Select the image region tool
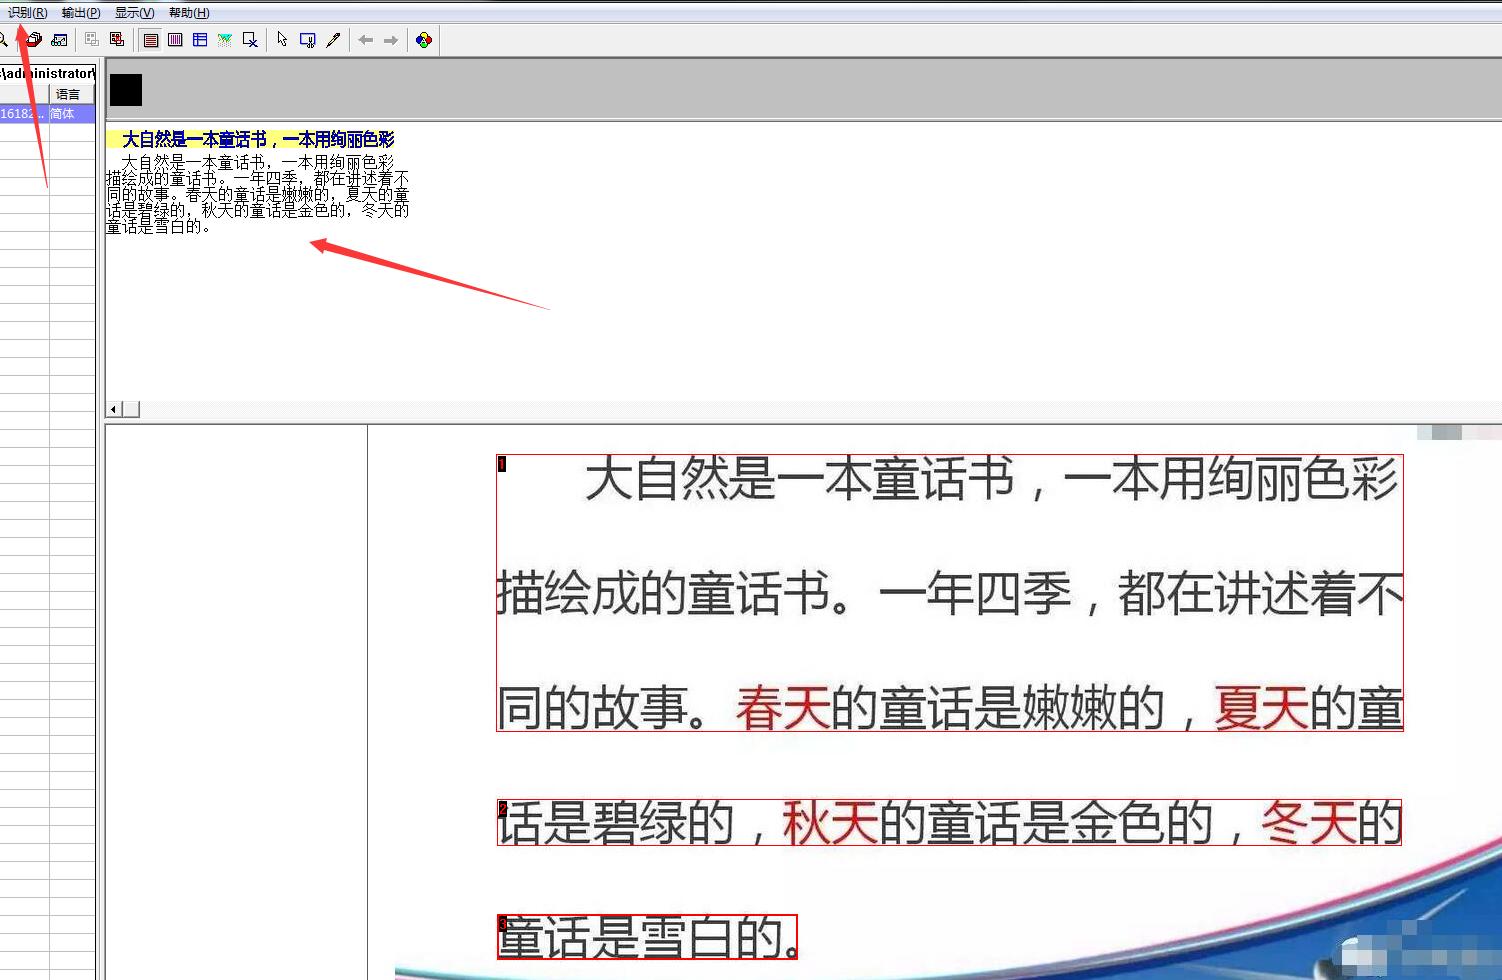 pos(224,39)
